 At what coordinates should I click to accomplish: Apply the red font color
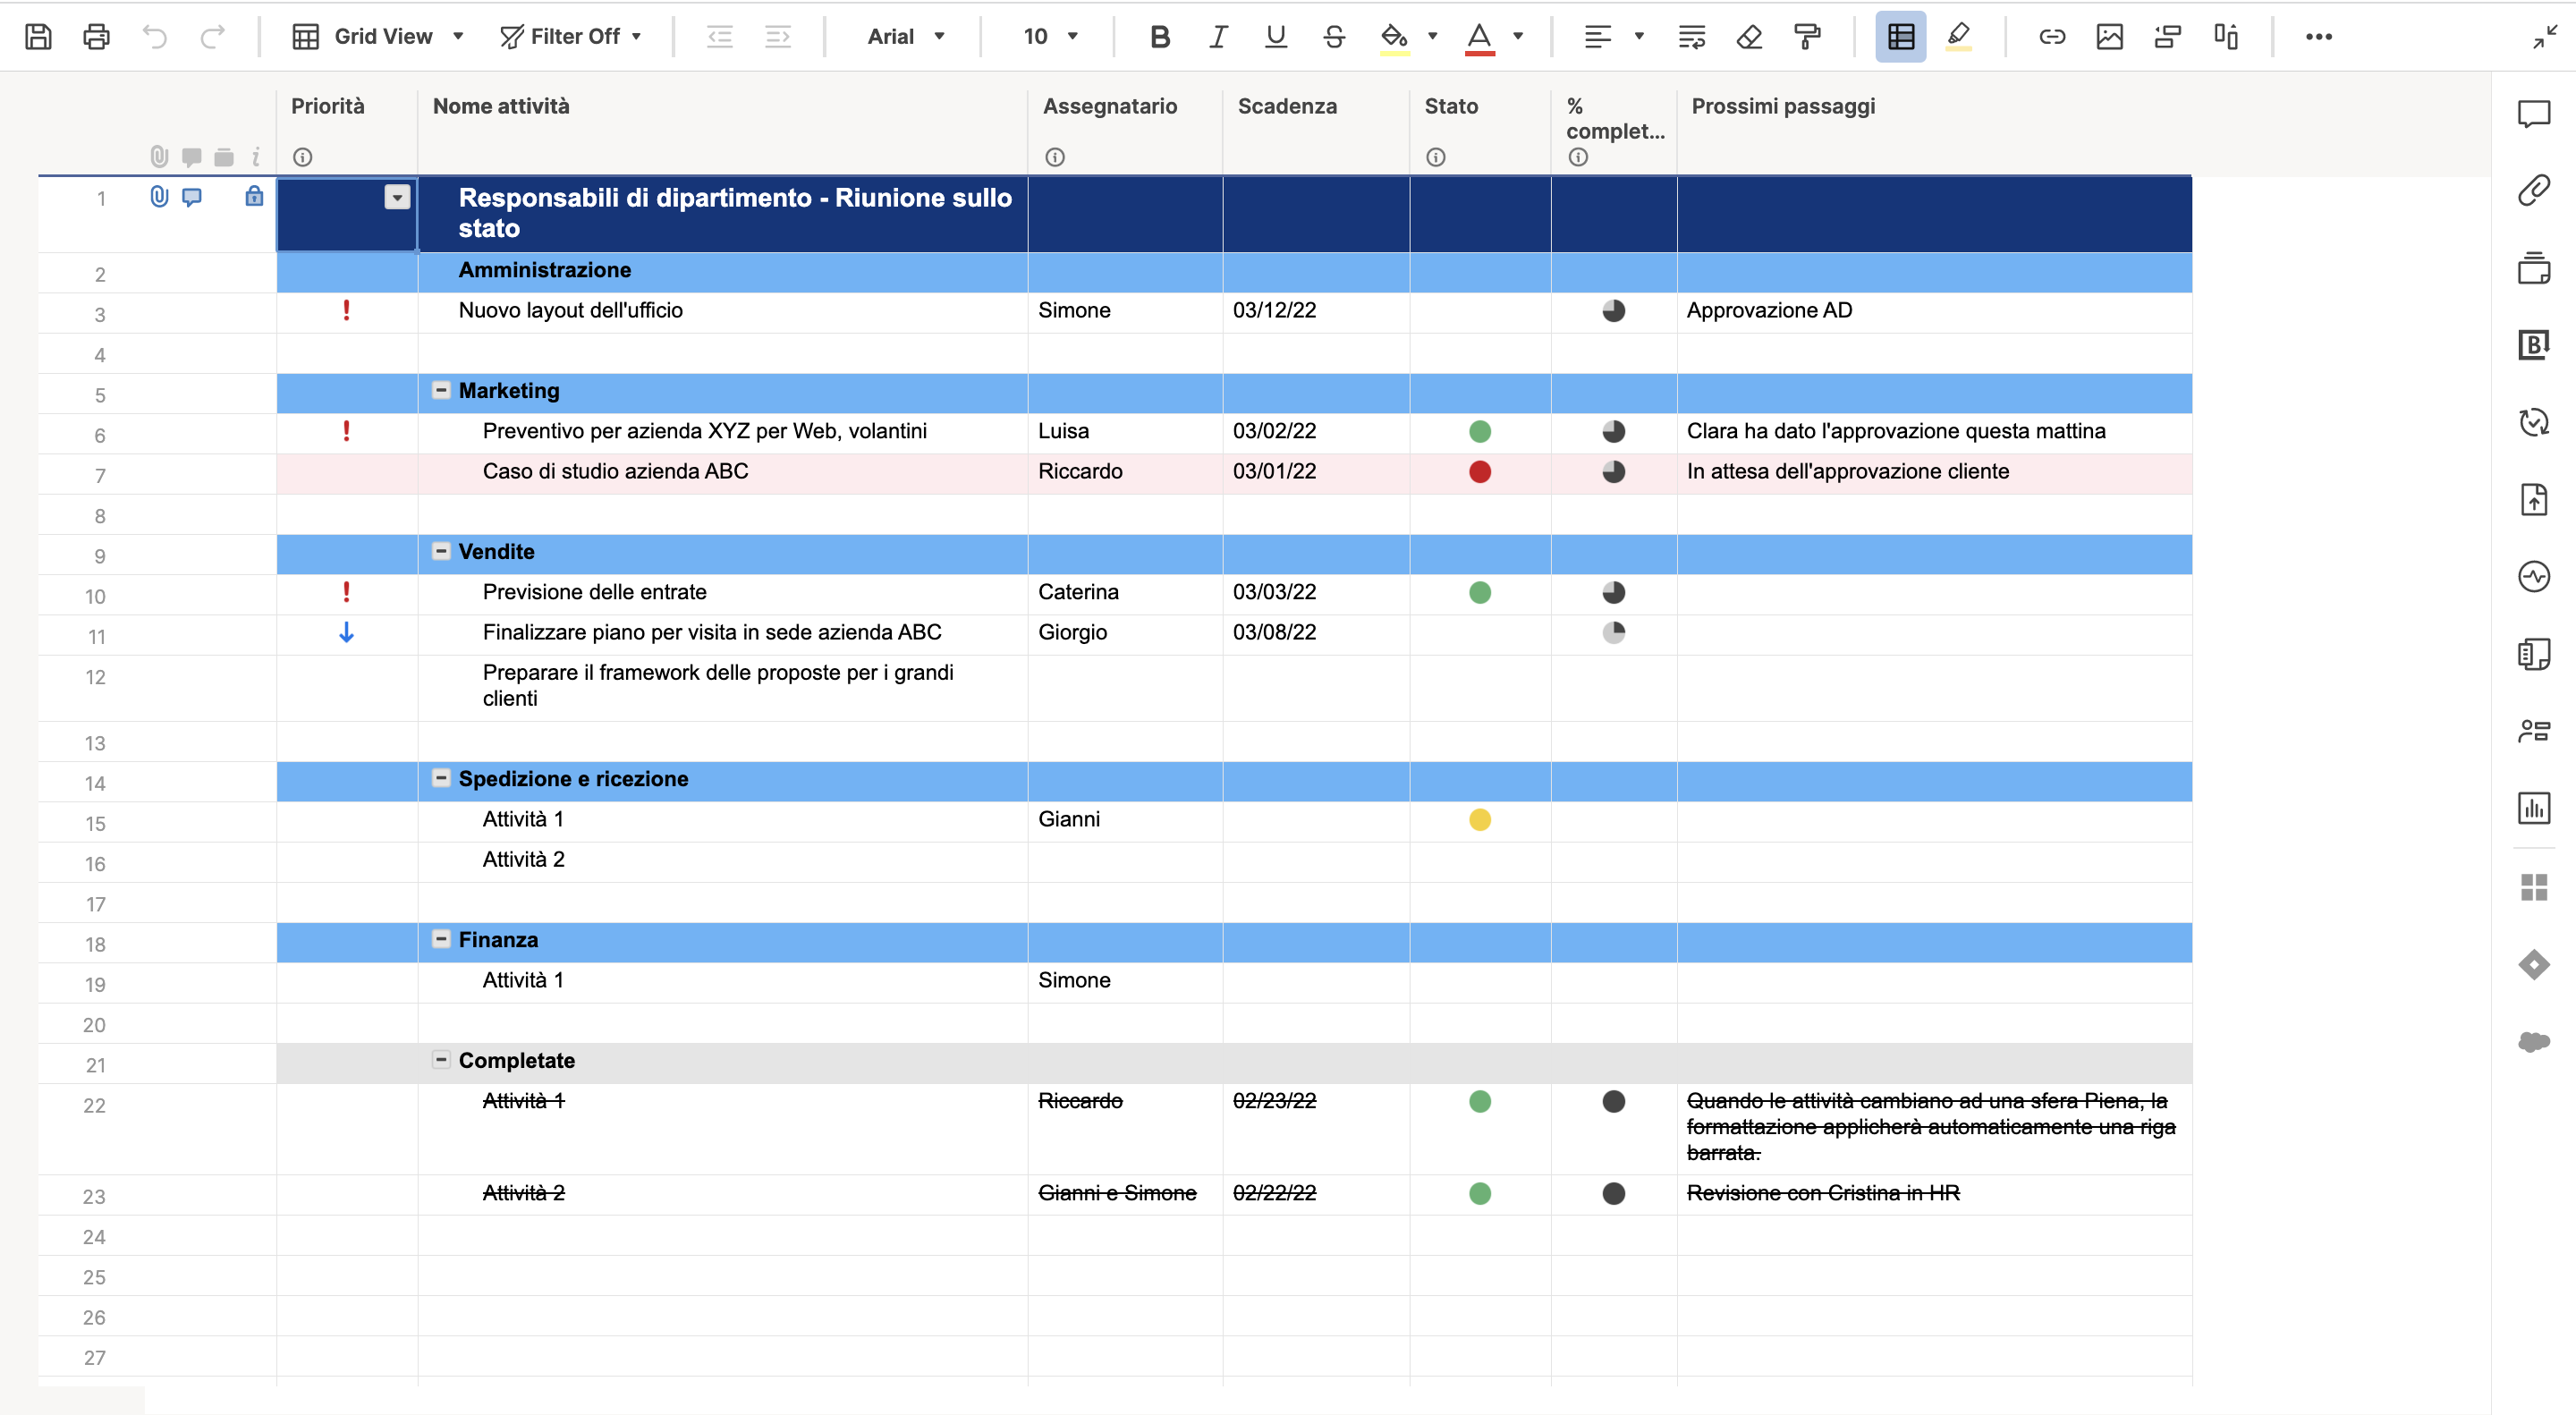point(1479,38)
